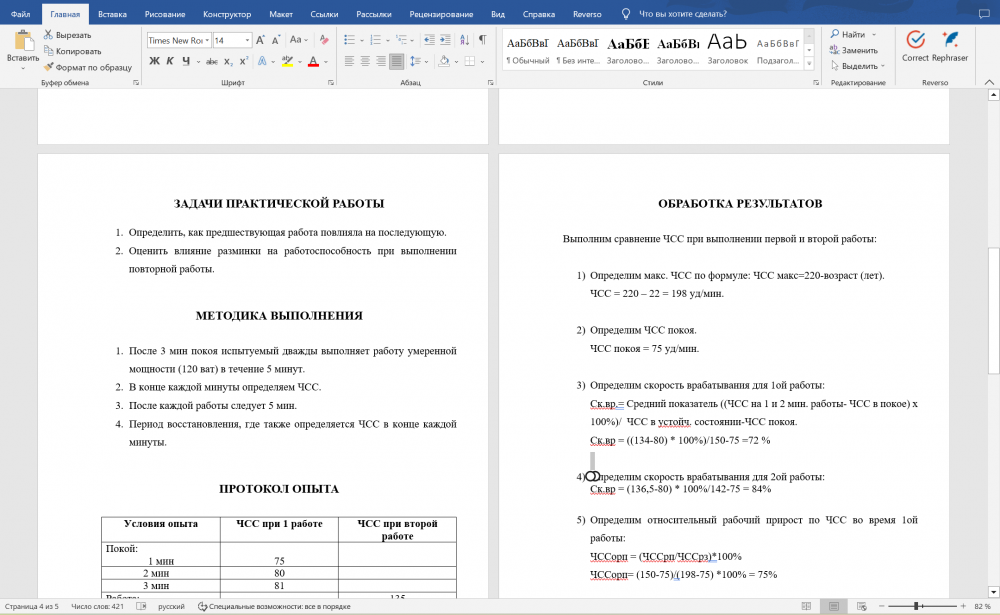Toggle Justify paragraph alignment
This screenshot has width=1000, height=615.
396,61
